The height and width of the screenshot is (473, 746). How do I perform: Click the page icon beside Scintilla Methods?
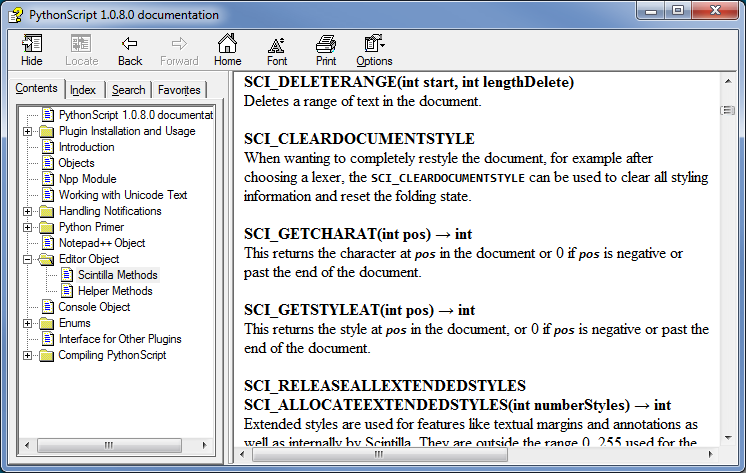67,275
